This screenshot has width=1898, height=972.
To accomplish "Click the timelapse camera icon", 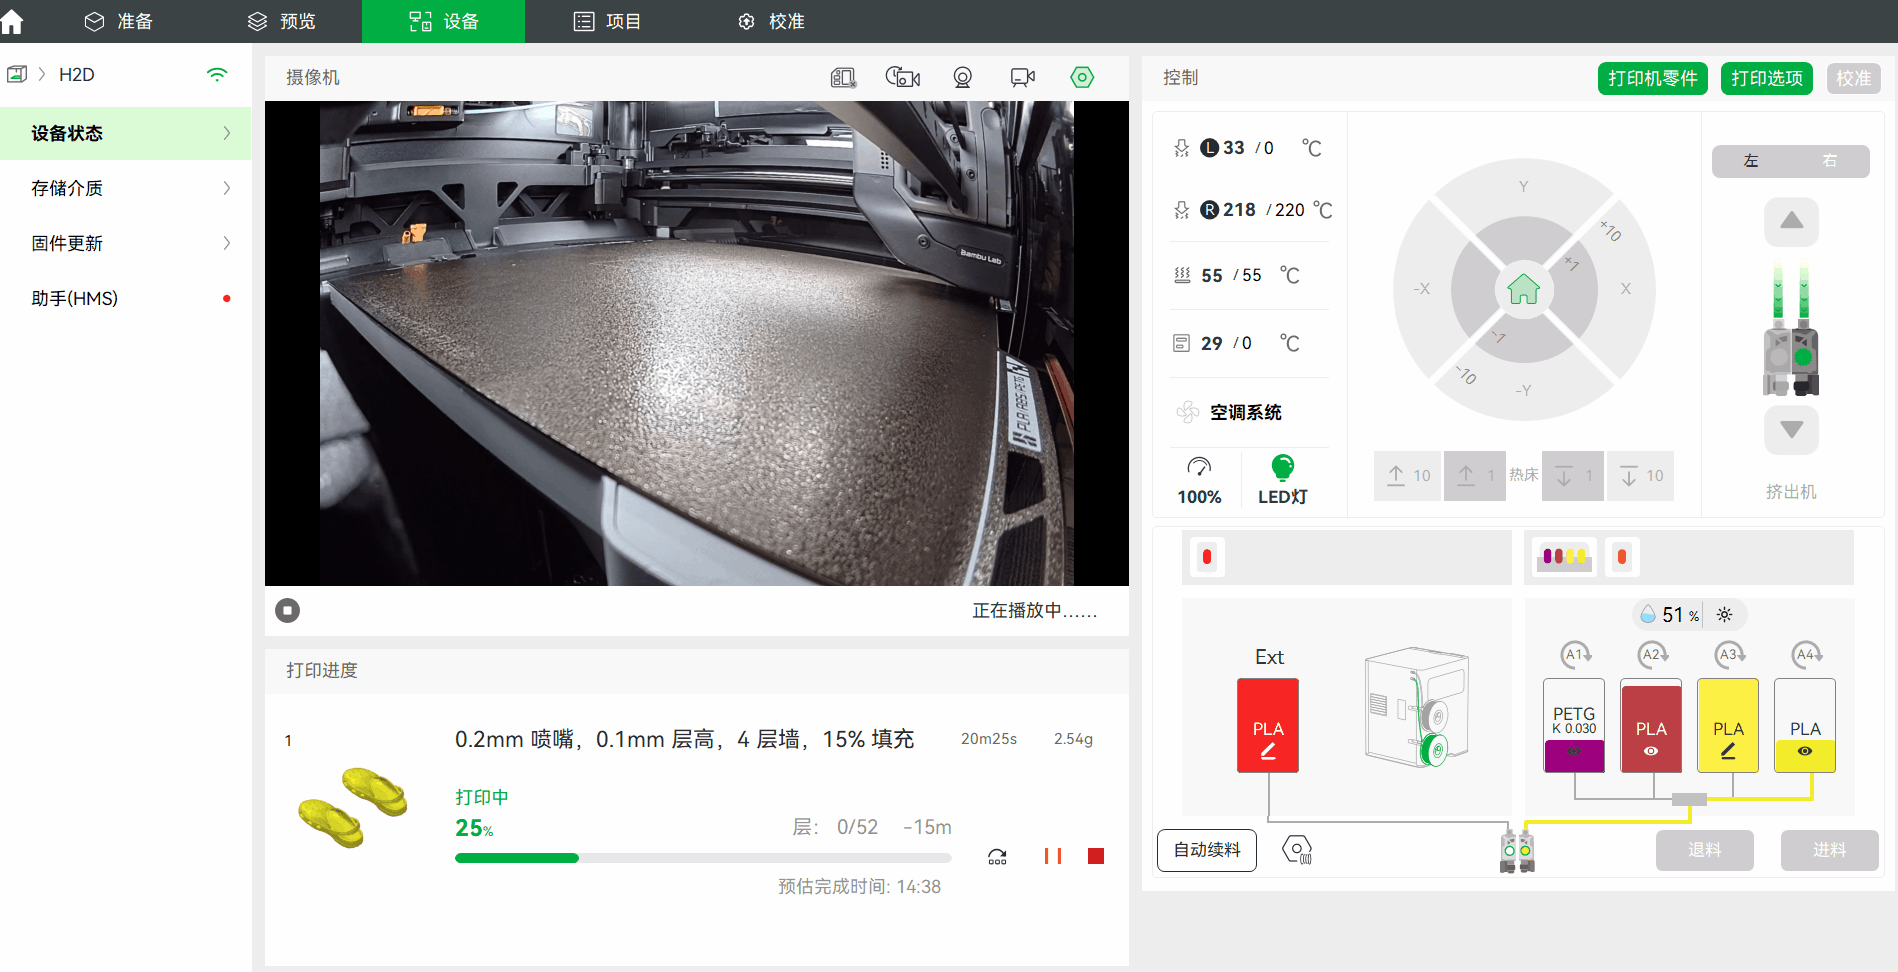I will (x=902, y=77).
